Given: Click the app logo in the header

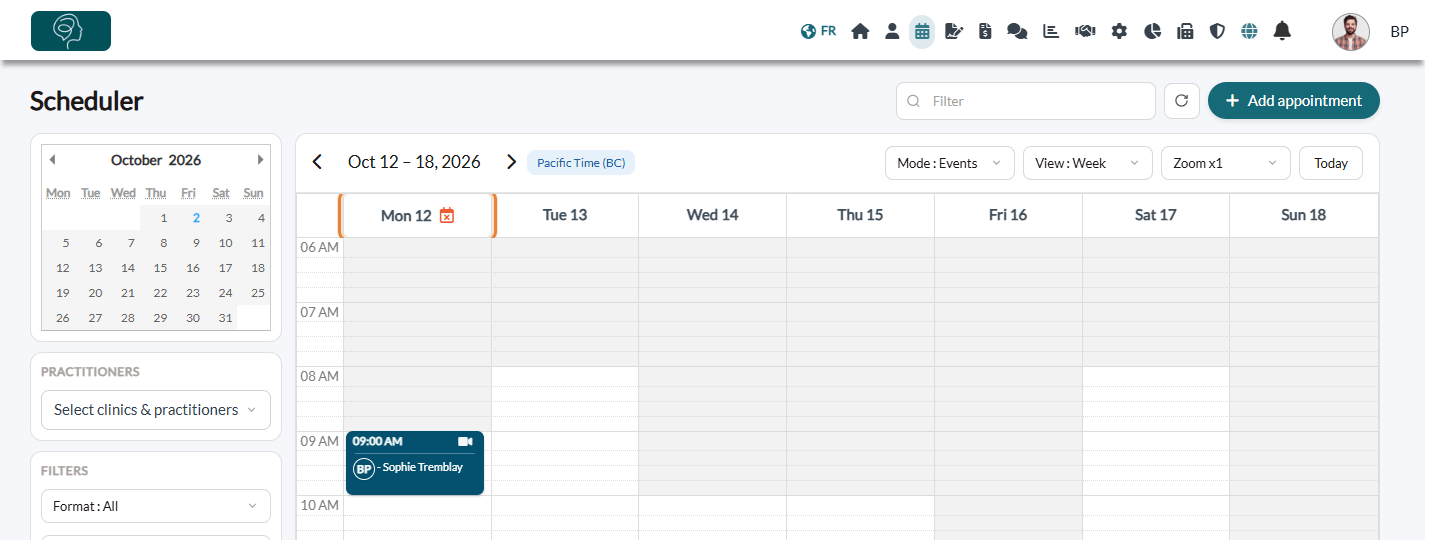Looking at the screenshot, I should tap(71, 31).
